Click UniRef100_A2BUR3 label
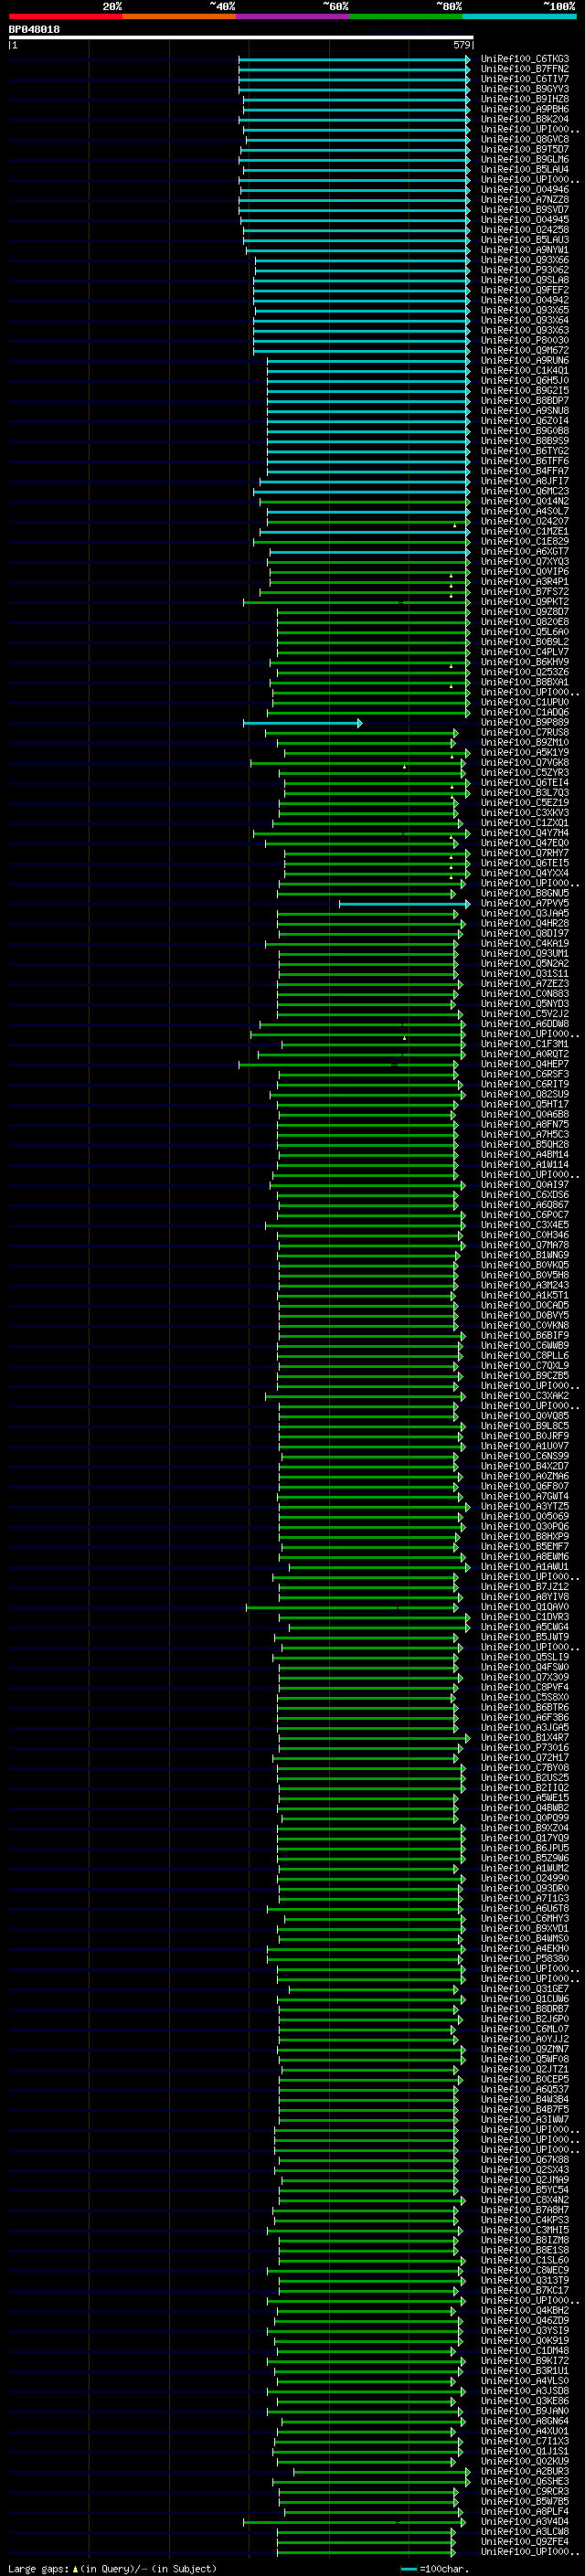This screenshot has height=2576, width=585. 525,2471
